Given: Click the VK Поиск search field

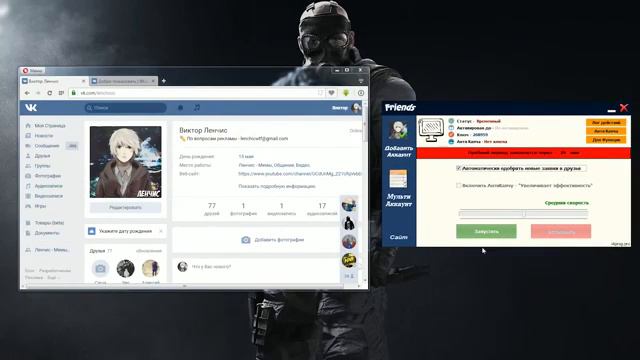Looking at the screenshot, I should pos(125,108).
